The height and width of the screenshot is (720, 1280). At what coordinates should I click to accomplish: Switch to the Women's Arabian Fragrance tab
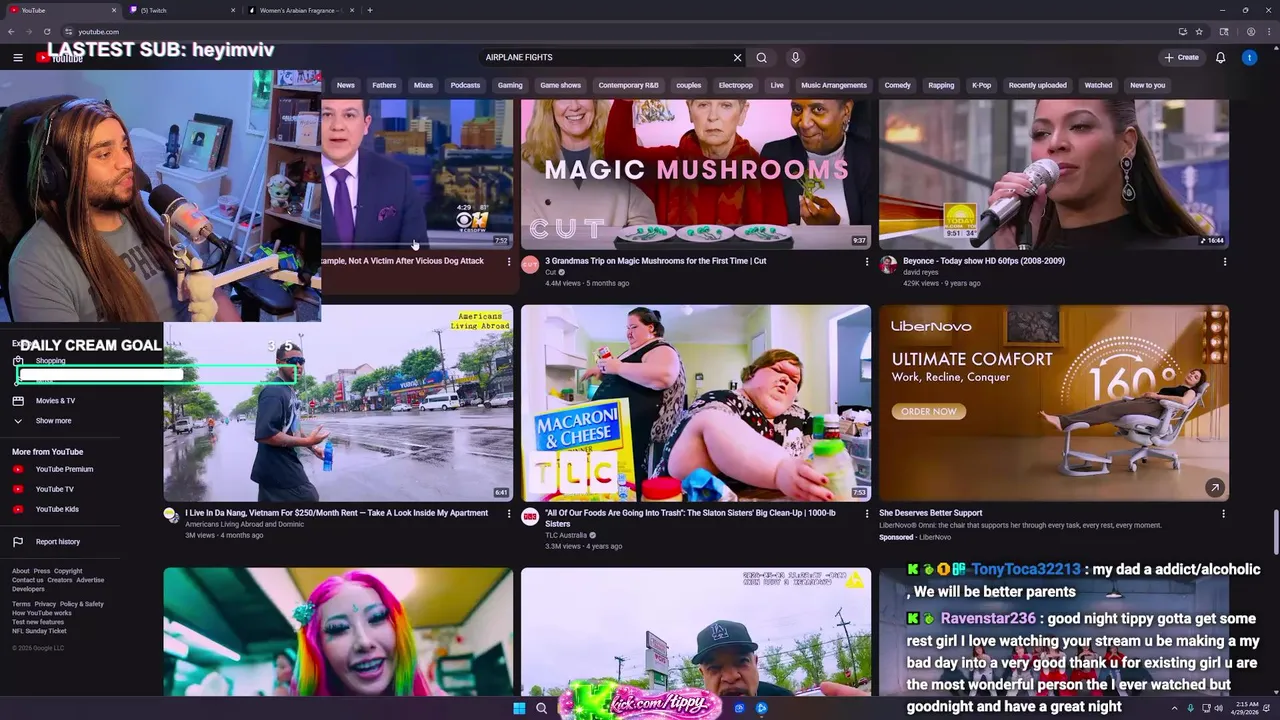click(301, 10)
